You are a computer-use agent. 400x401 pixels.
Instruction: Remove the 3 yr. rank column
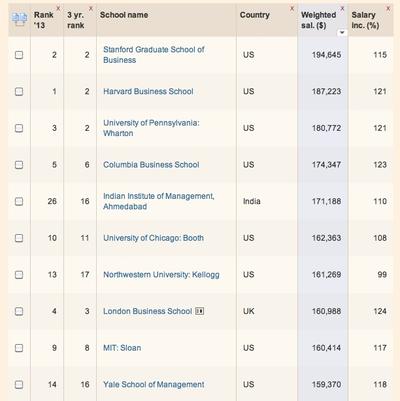[91, 8]
